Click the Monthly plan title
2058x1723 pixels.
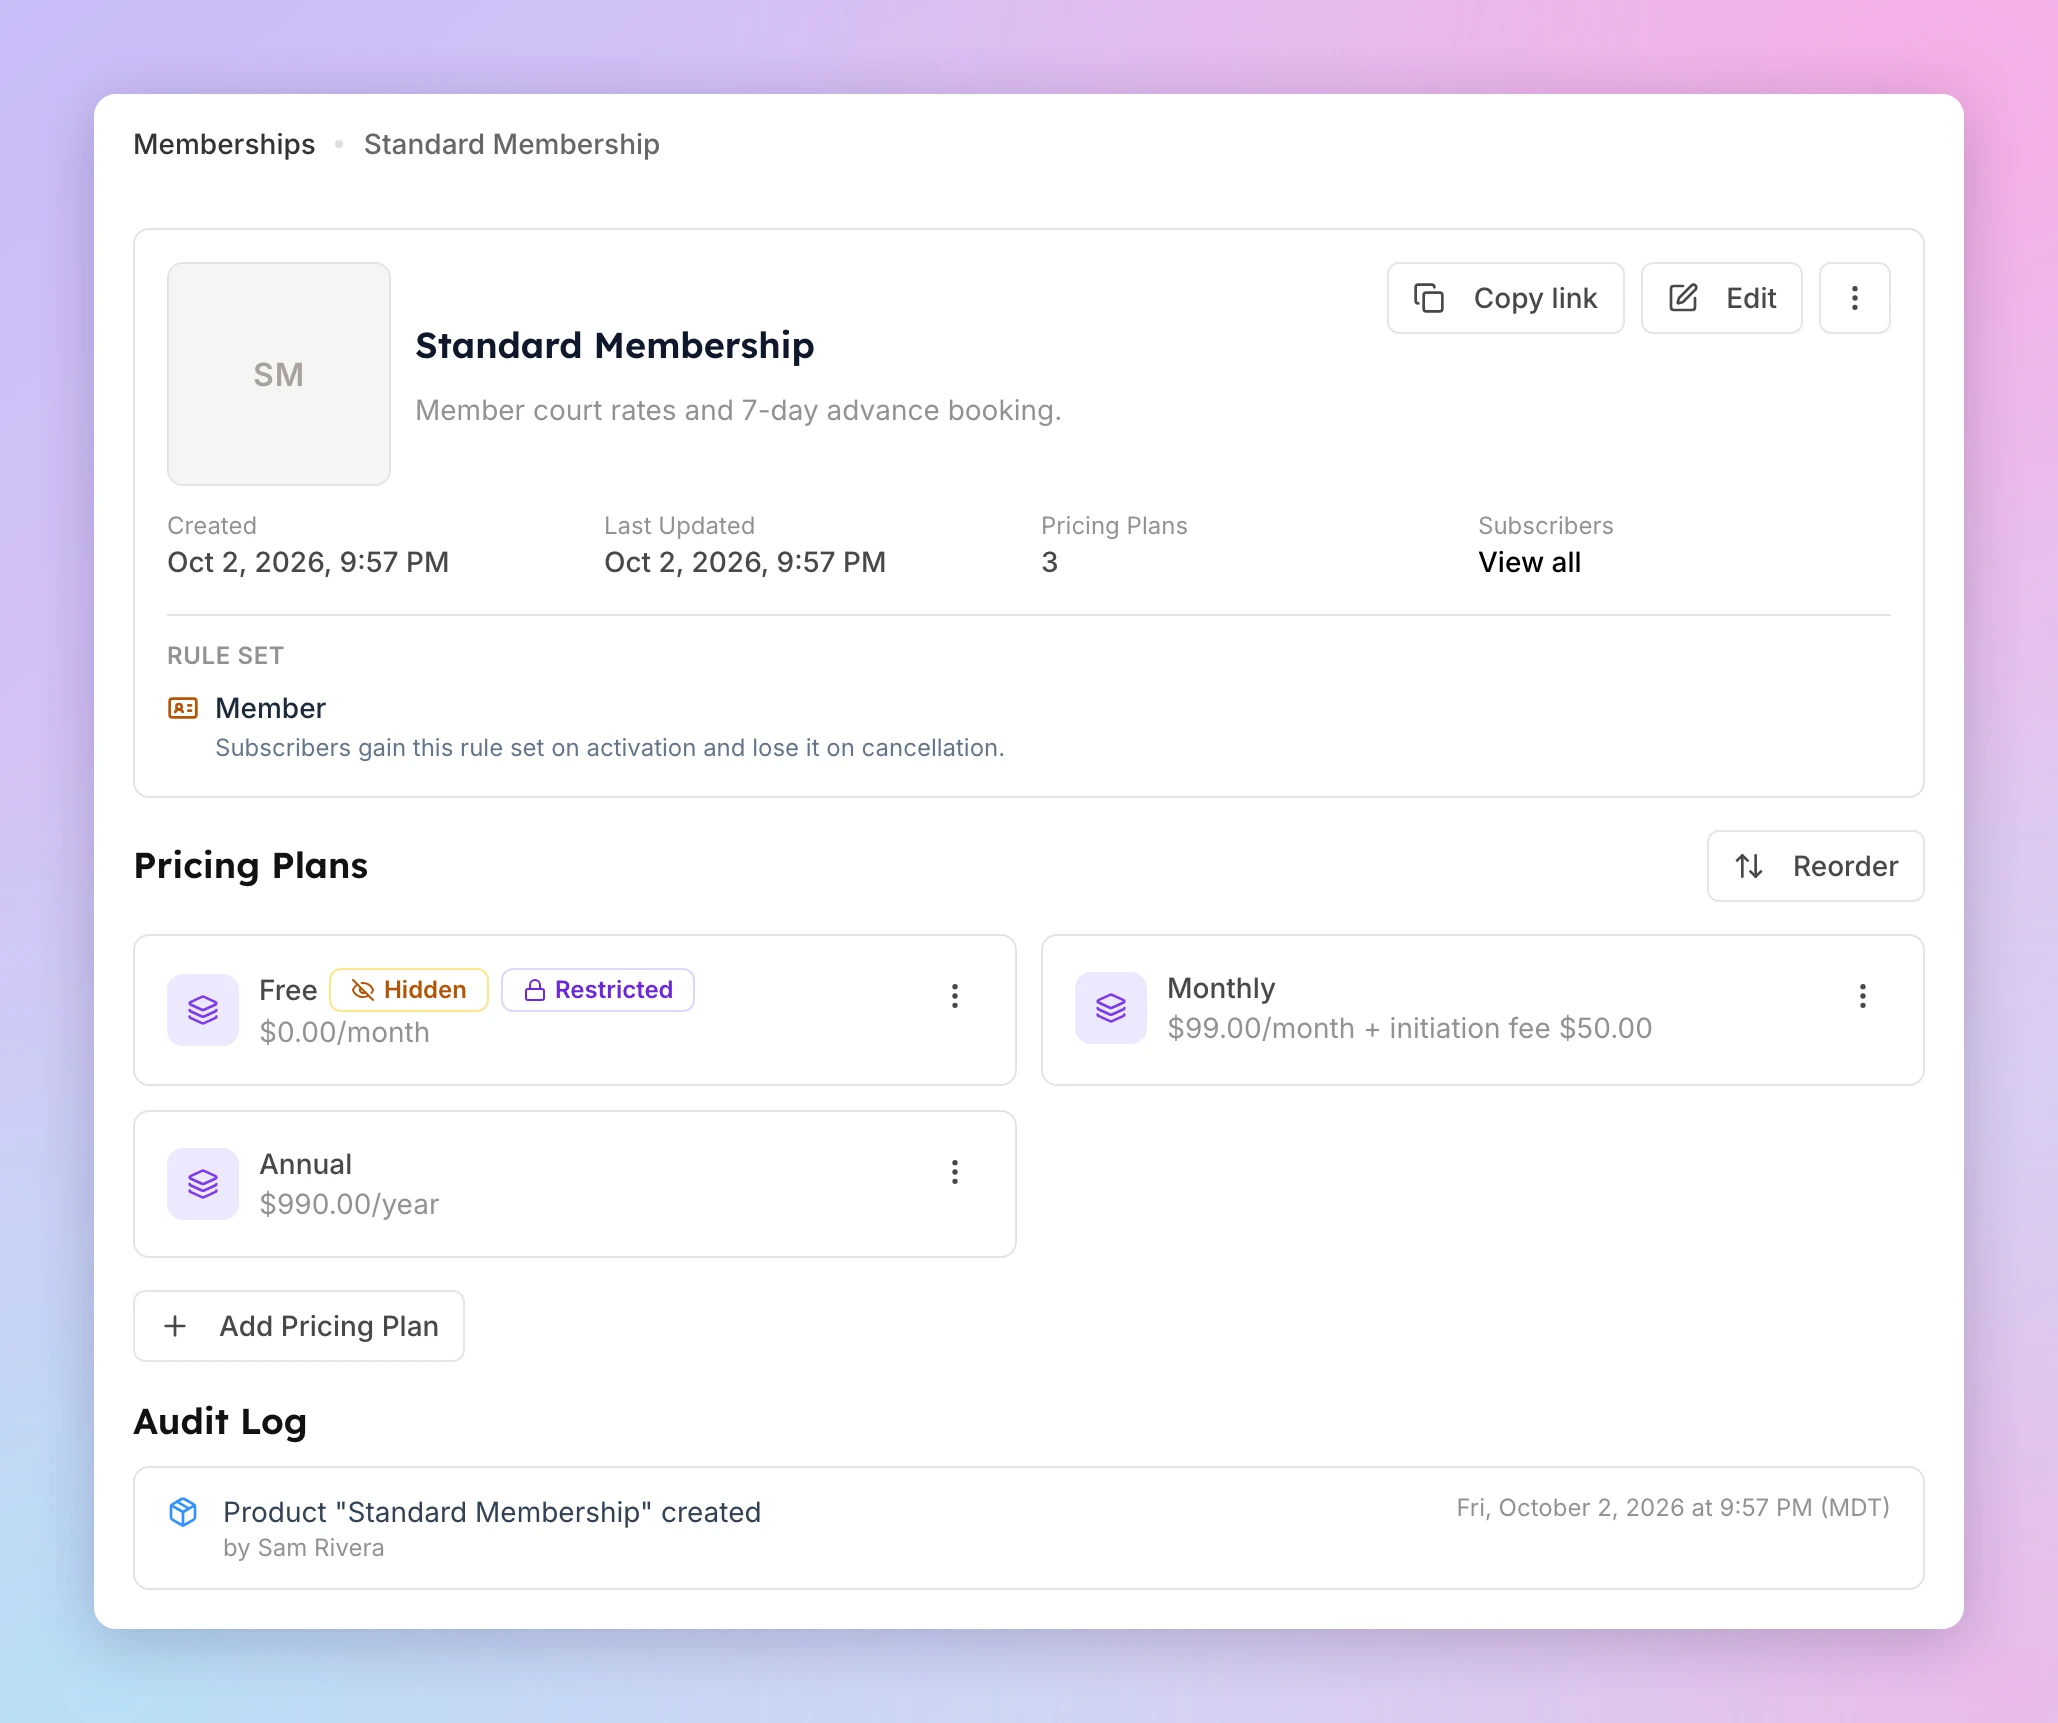tap(1221, 988)
